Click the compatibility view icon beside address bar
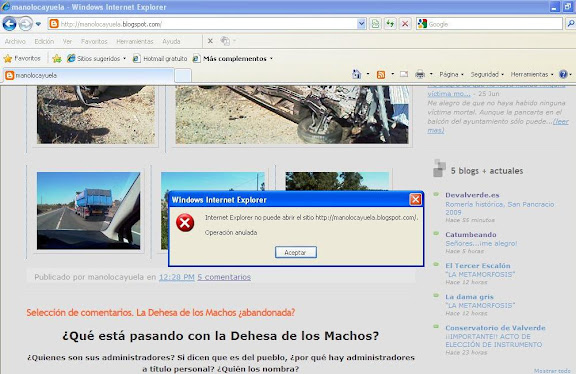This screenshot has height=374, width=576. click(375, 24)
